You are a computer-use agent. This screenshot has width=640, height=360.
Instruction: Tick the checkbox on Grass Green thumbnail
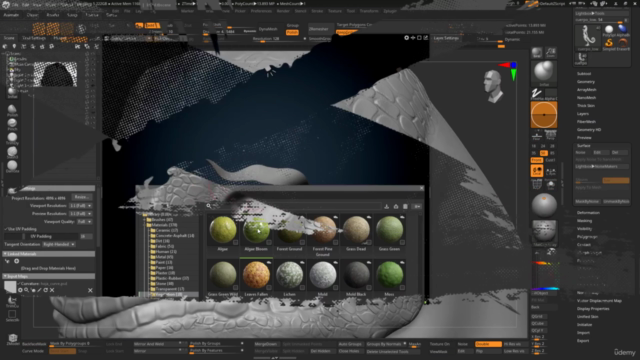coord(402,242)
